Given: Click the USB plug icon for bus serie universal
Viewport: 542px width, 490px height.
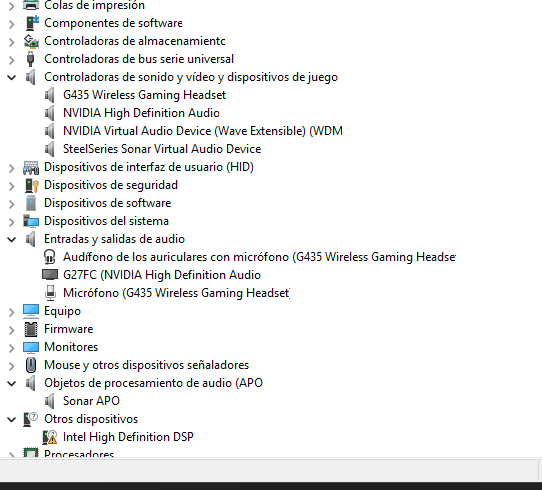Looking at the screenshot, I should point(30,59).
